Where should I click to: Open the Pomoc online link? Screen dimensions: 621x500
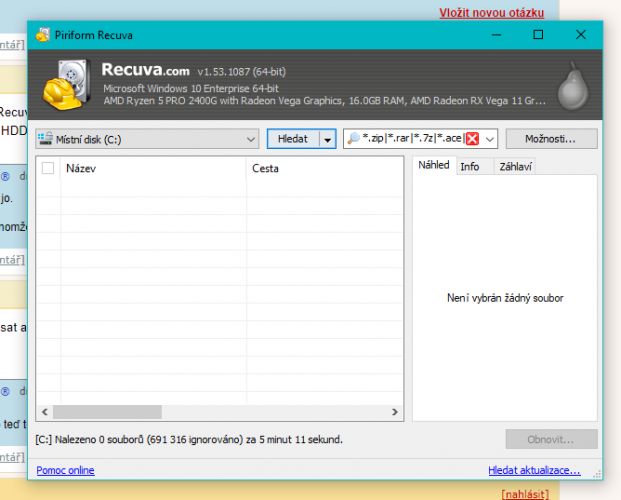(x=65, y=470)
